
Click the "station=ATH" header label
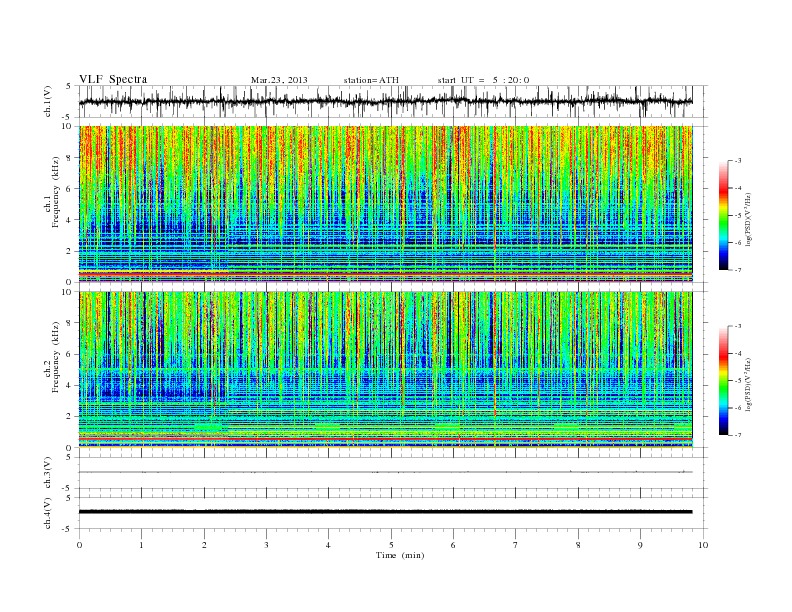[371, 80]
